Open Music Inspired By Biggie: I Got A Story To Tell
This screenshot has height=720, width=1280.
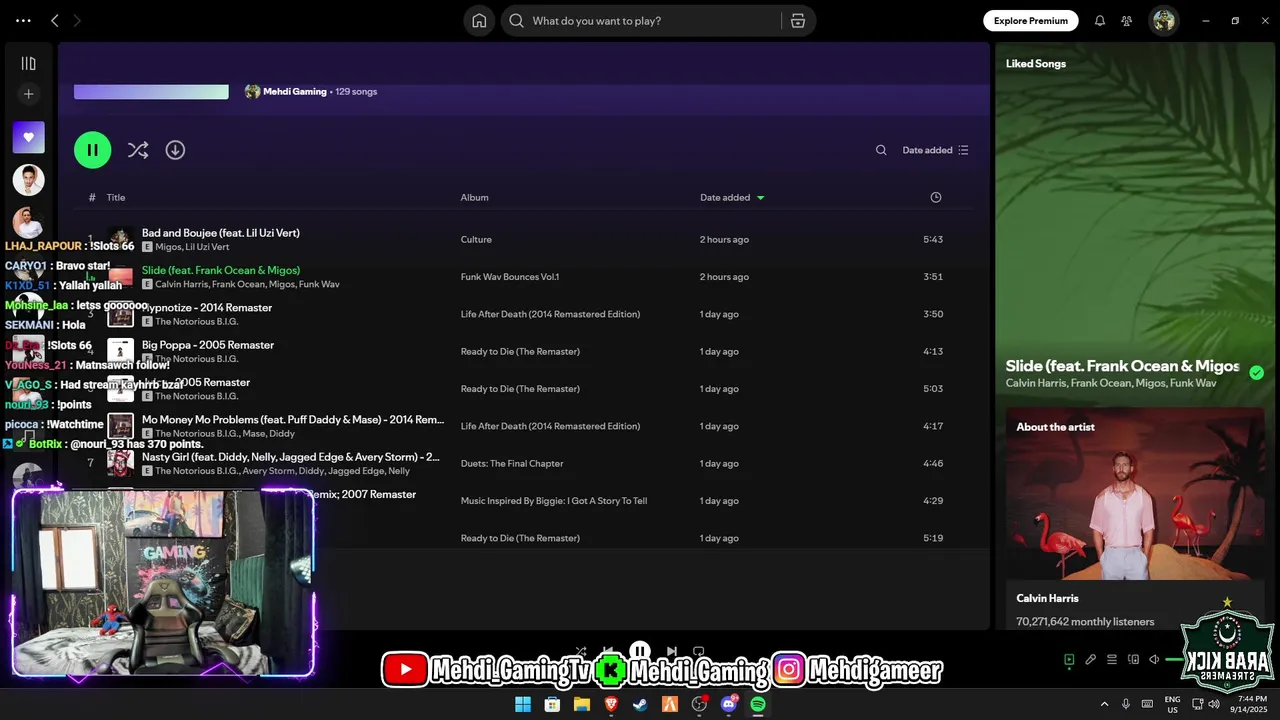point(554,501)
